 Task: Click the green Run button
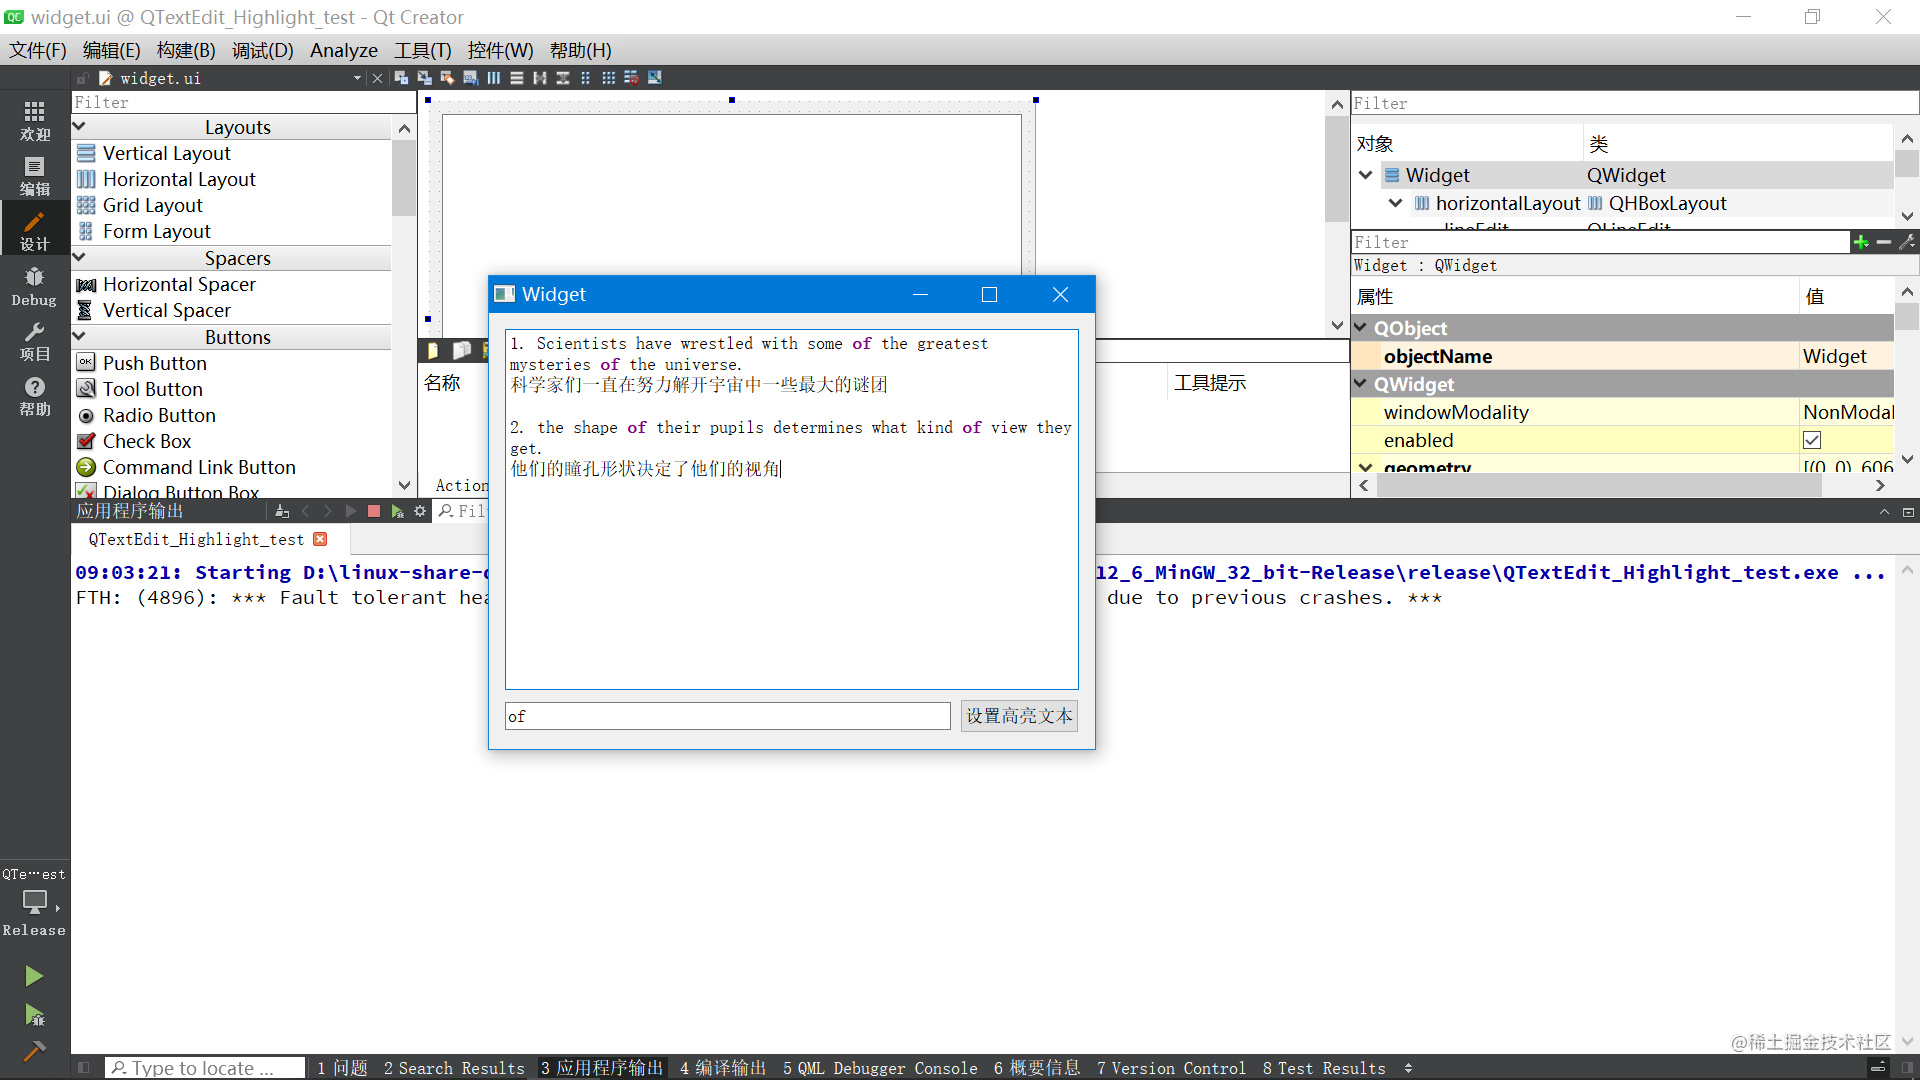click(x=34, y=976)
